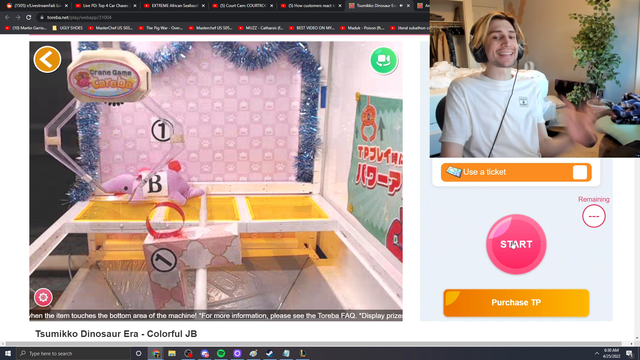This screenshot has height=360, width=640.
Task: Open OBS Studio icon in the taskbar
Action: tap(188, 353)
